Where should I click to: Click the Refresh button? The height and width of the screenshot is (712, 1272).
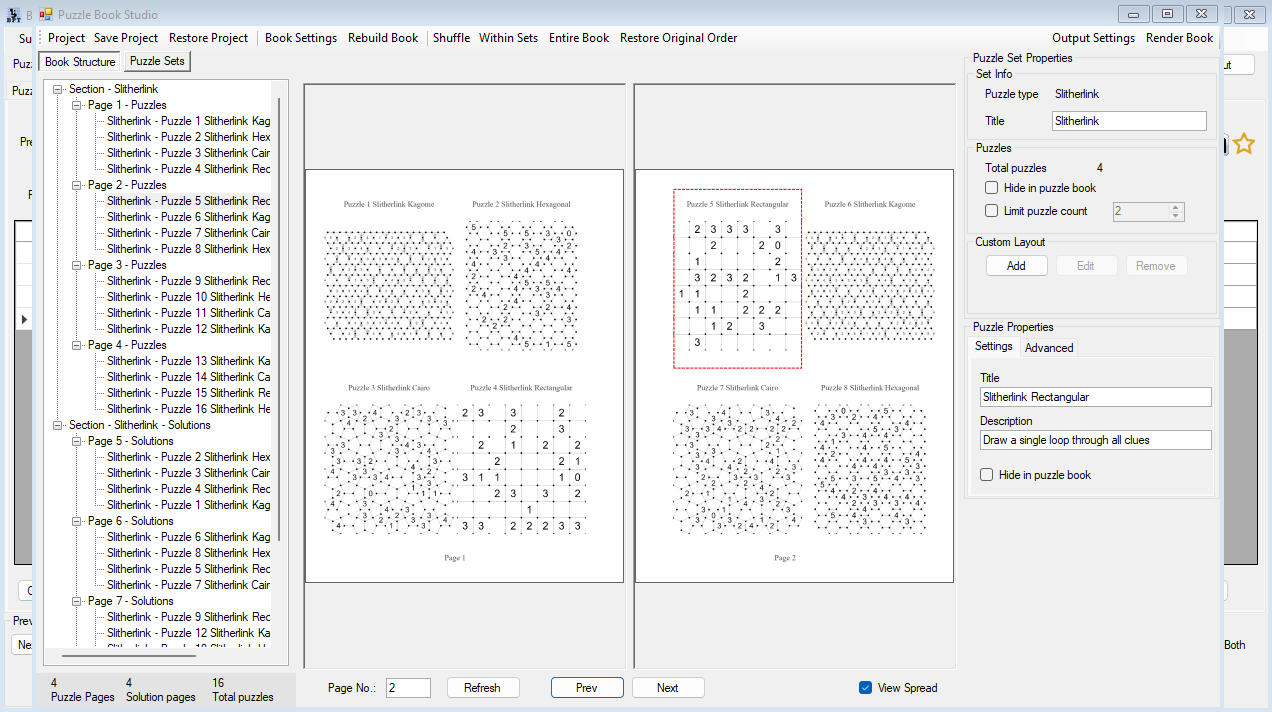point(482,688)
